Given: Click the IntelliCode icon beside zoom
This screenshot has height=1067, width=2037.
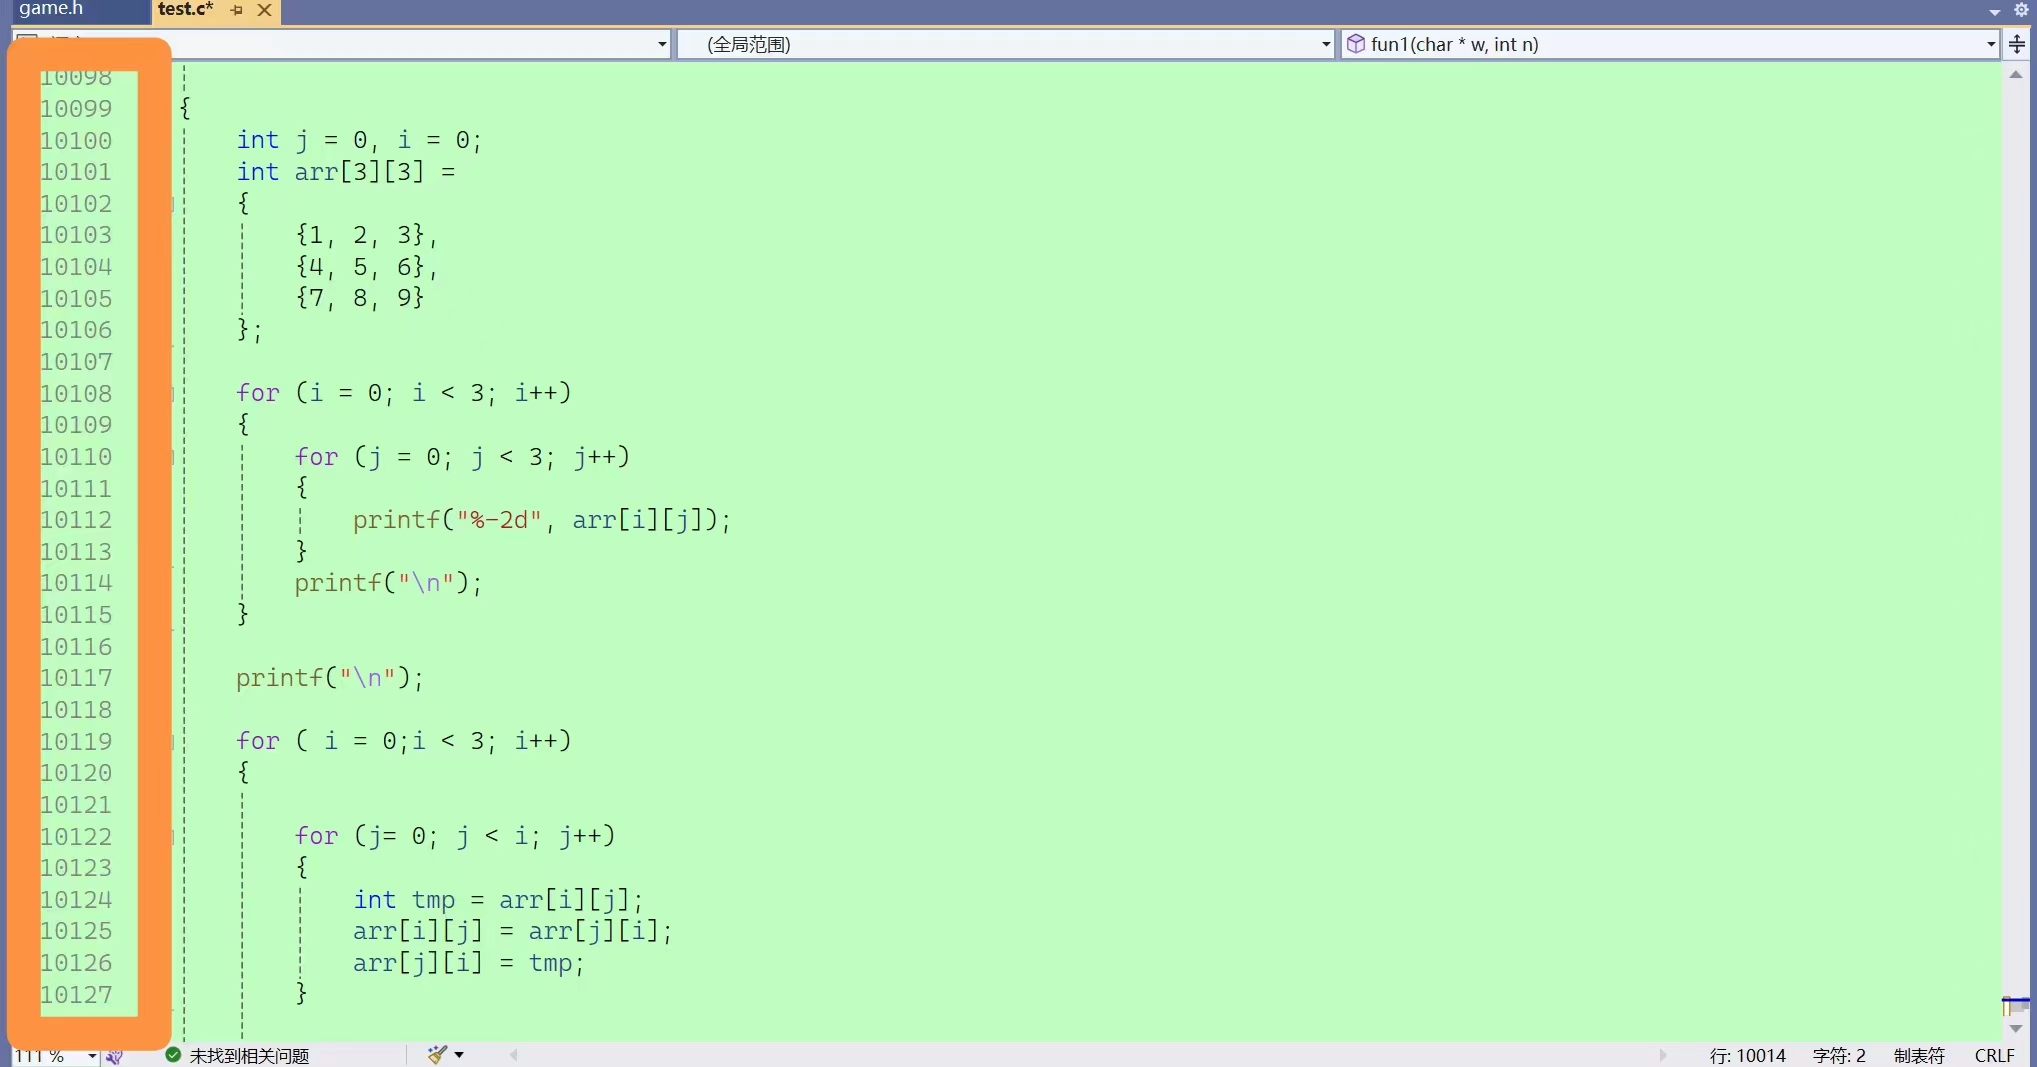Looking at the screenshot, I should pyautogui.click(x=115, y=1056).
